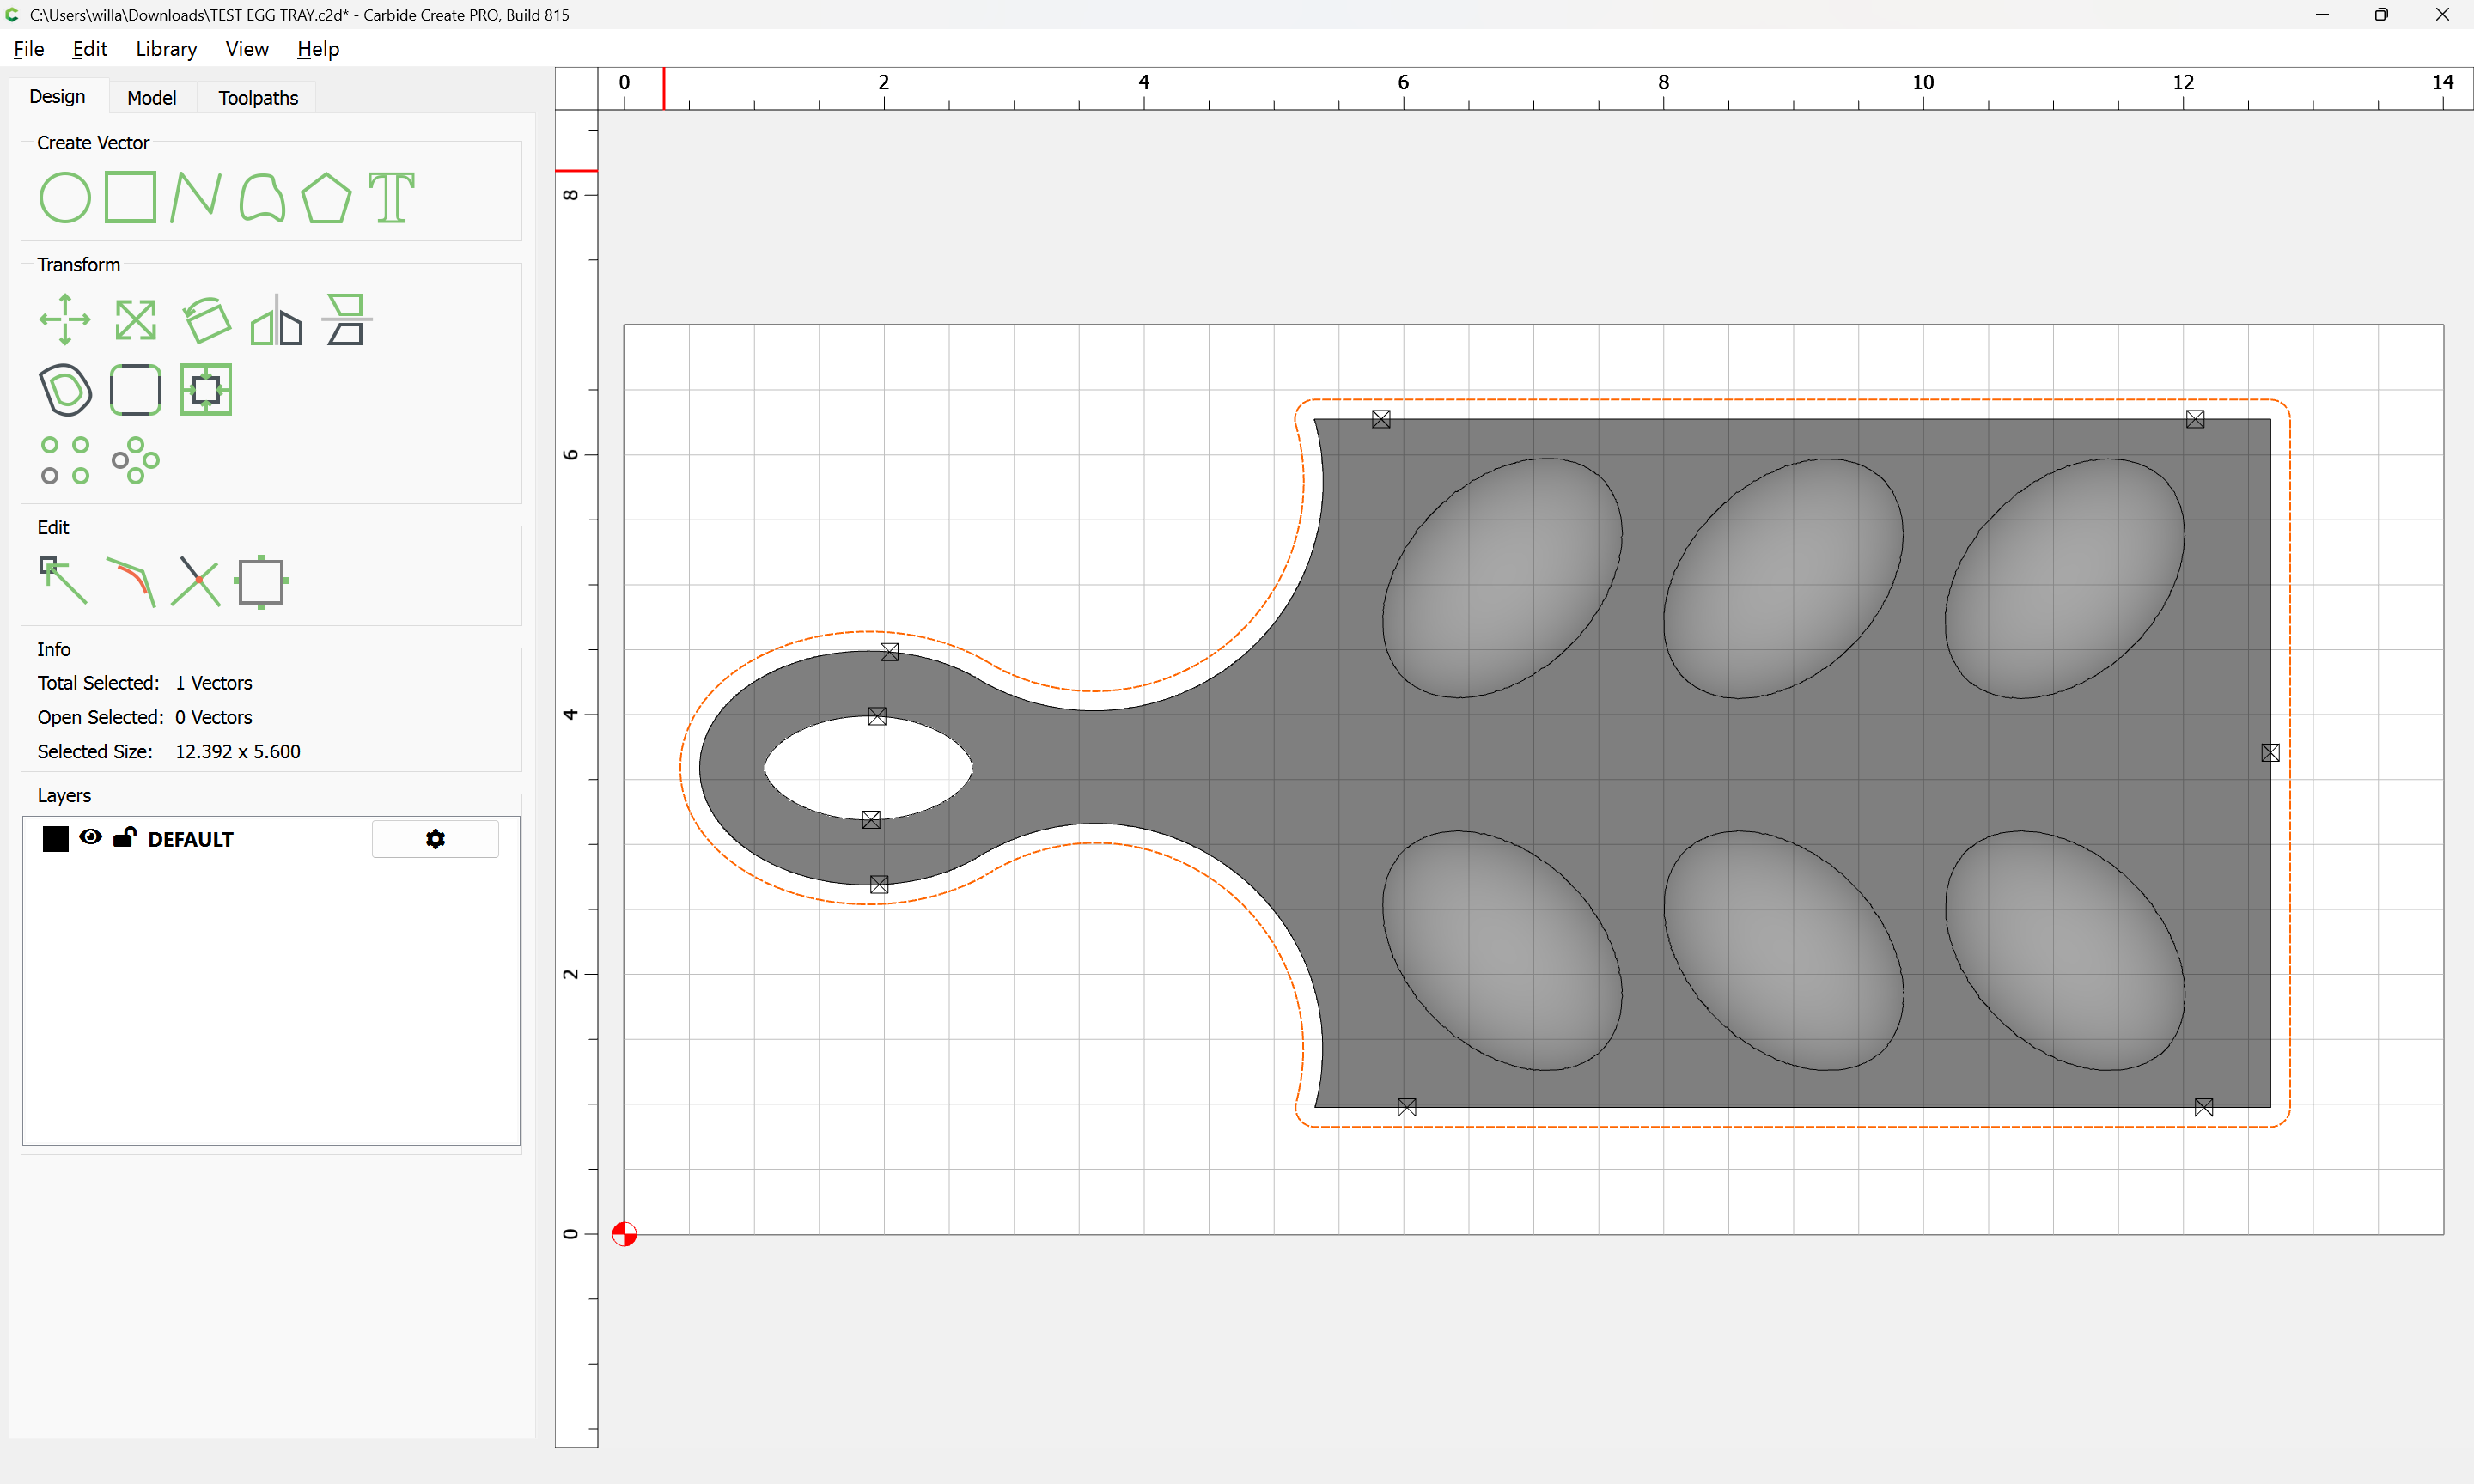This screenshot has width=2474, height=1484.
Task: Open the Offset Vector tool
Action: (65, 390)
